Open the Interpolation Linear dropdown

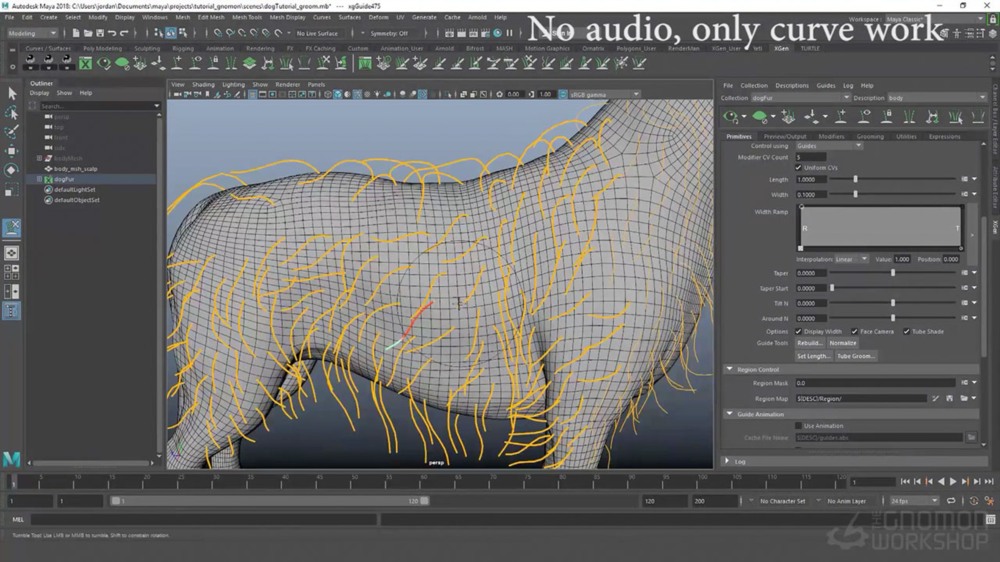[x=851, y=259]
